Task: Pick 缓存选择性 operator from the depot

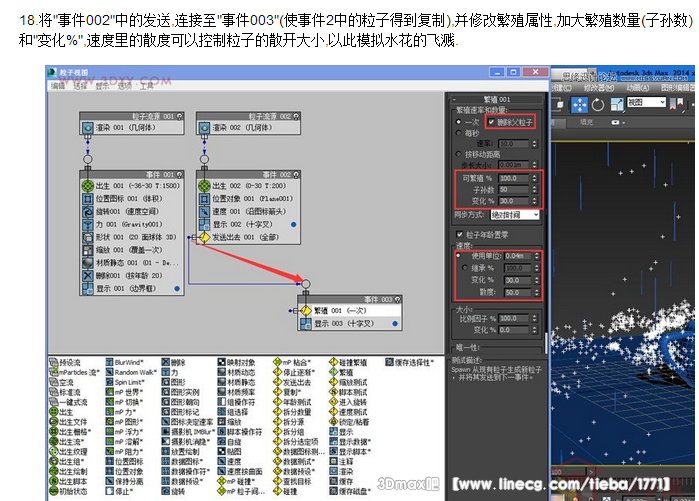Action: (x=409, y=362)
